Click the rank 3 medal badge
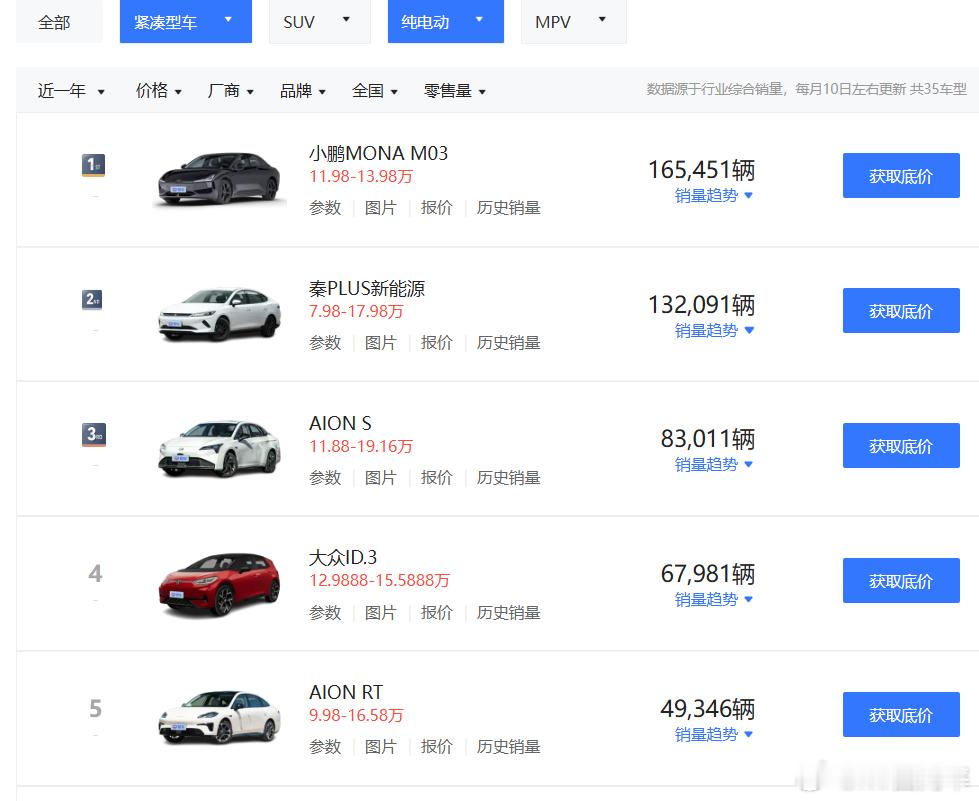The height and width of the screenshot is (801, 979). [x=94, y=435]
